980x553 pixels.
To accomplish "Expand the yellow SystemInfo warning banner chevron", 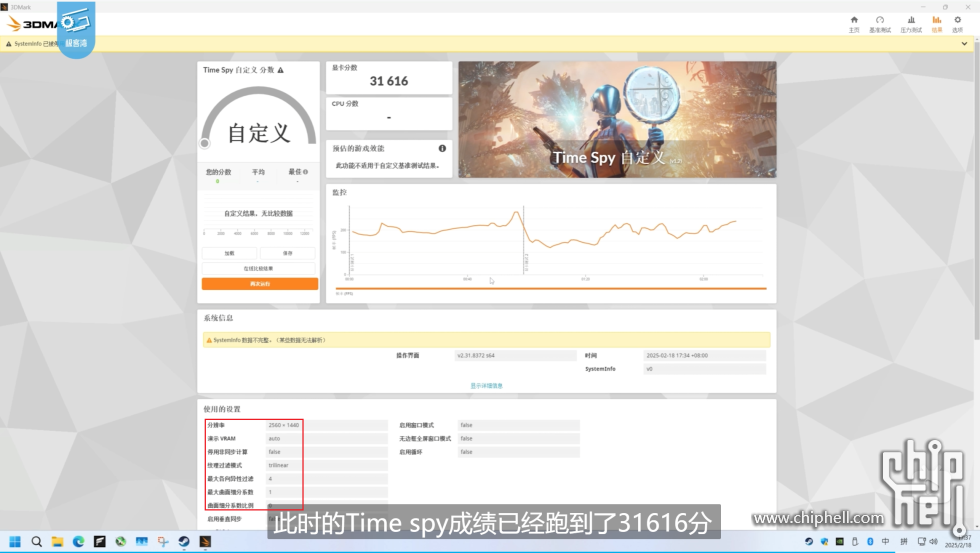I will pyautogui.click(x=964, y=44).
